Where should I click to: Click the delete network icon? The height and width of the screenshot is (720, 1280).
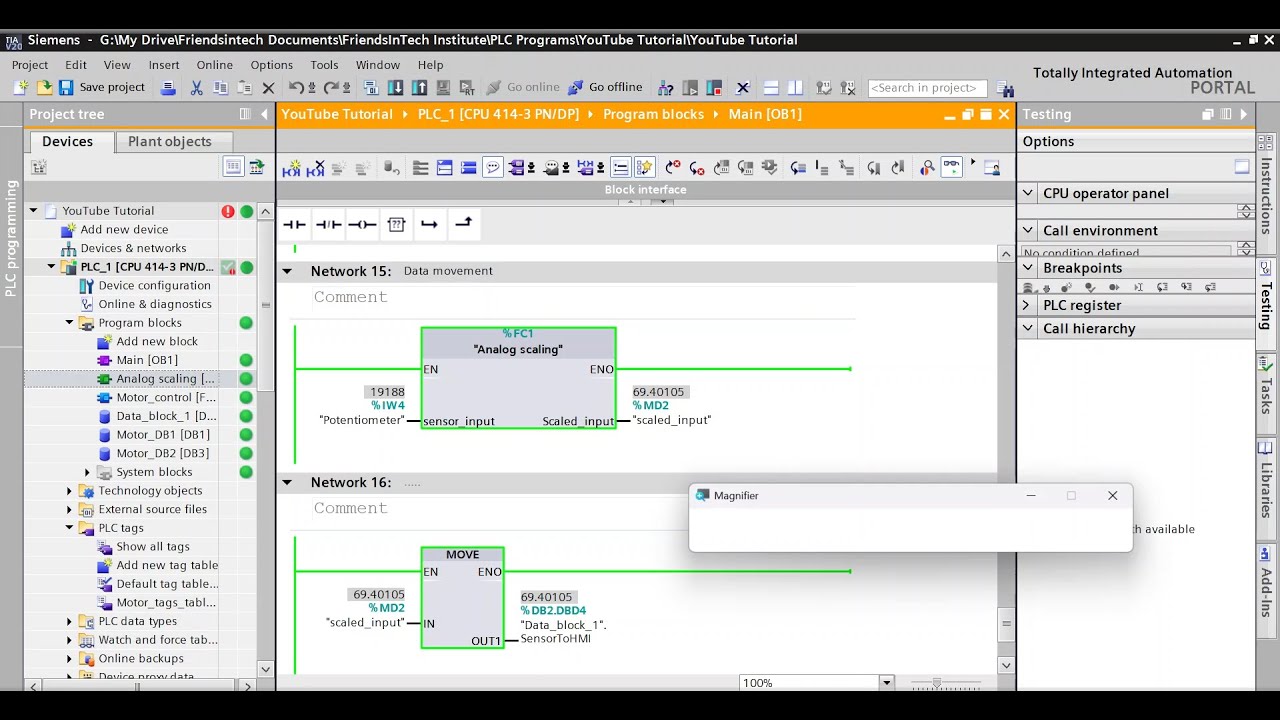click(x=315, y=168)
